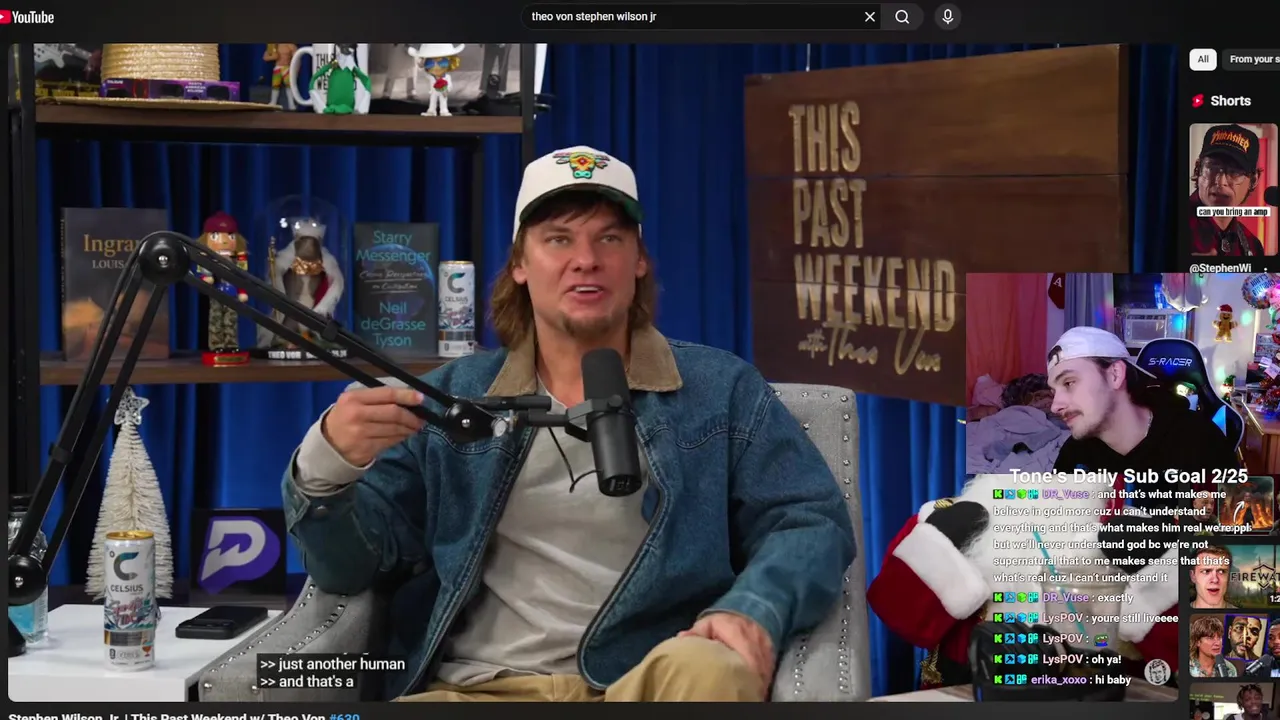Click the magnifying glass search button
Screen dimensions: 1280x720
[x=902, y=17]
